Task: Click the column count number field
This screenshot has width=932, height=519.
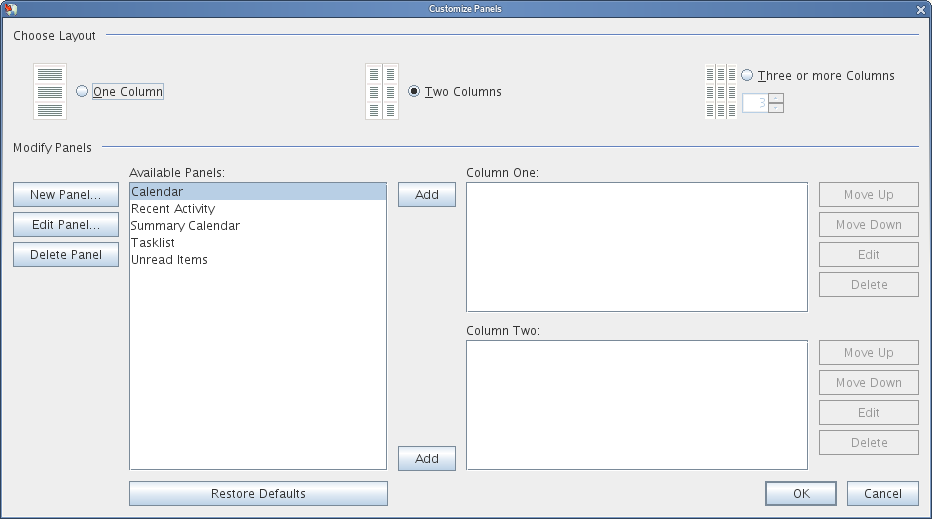Action: point(755,103)
